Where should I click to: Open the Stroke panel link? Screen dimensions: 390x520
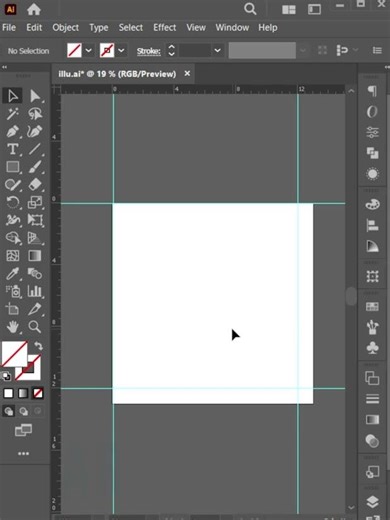(149, 51)
